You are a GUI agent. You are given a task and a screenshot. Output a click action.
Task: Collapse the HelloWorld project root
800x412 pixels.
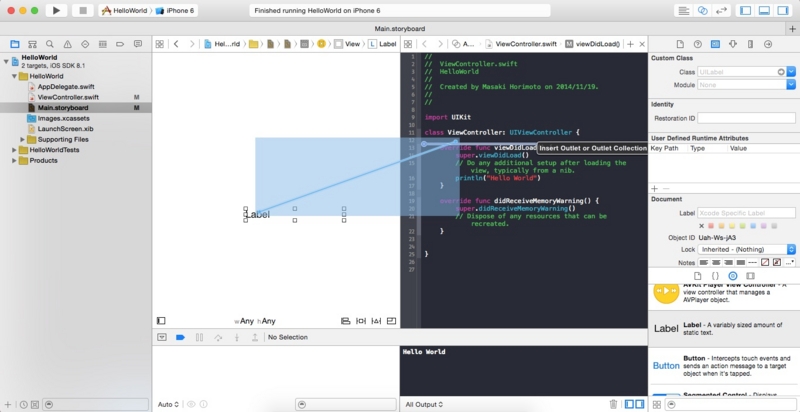[x=6, y=62]
